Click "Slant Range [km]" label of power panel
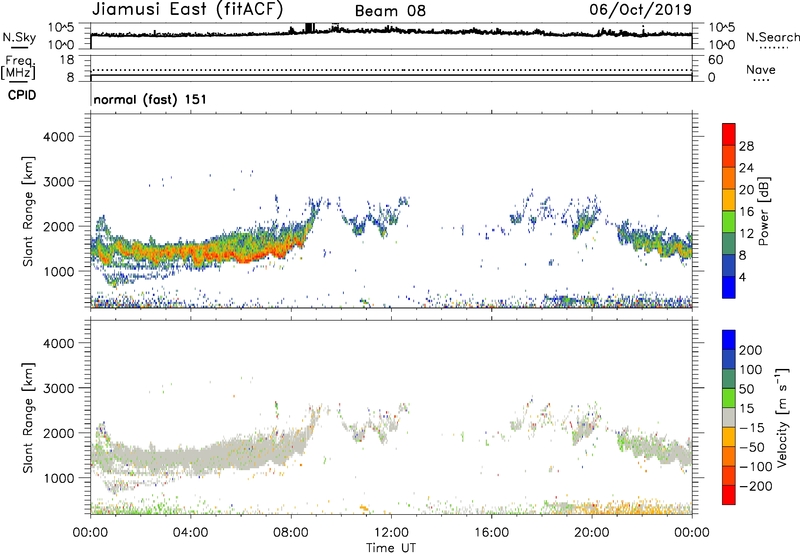Viewport: 800px width, 554px height. coord(28,211)
